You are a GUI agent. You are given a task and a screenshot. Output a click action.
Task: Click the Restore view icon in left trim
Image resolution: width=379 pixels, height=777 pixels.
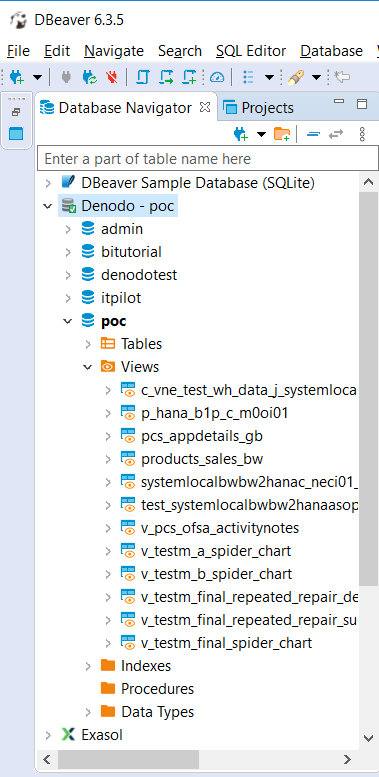(16, 112)
